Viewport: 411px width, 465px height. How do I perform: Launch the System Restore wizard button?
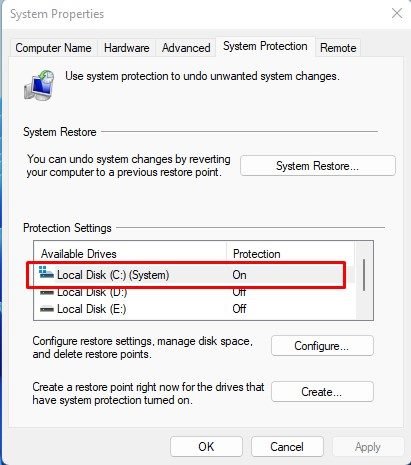click(x=318, y=166)
